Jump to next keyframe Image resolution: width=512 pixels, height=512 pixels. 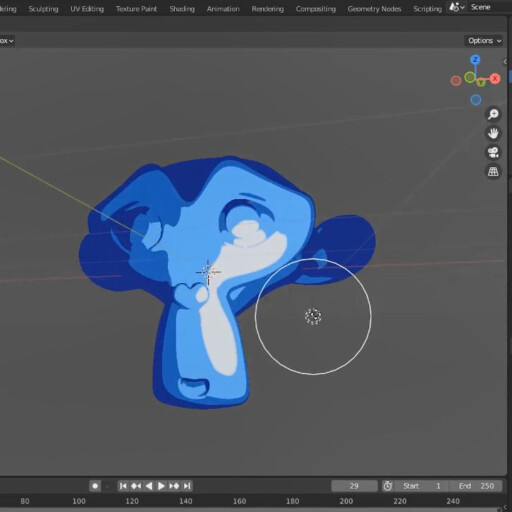[174, 486]
